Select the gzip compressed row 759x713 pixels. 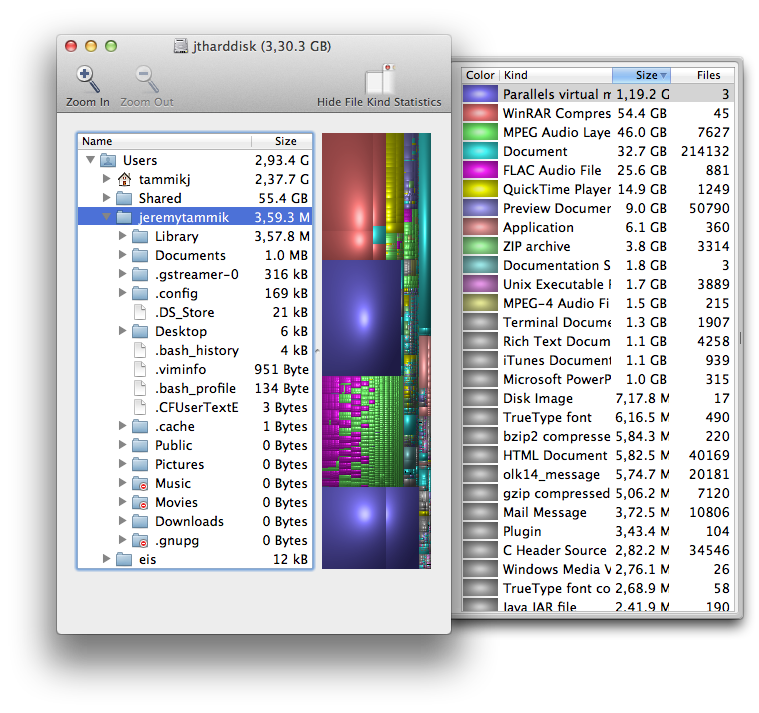pos(598,493)
